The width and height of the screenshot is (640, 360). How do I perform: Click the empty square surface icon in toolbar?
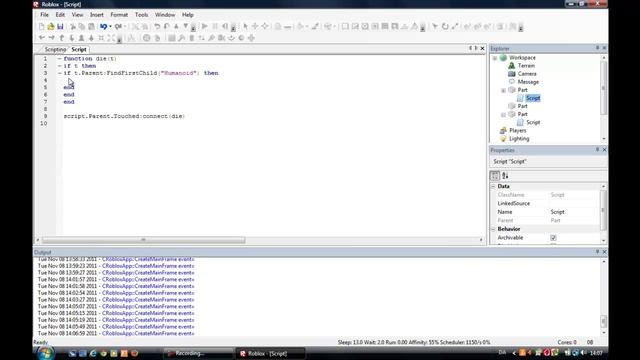click(345, 27)
